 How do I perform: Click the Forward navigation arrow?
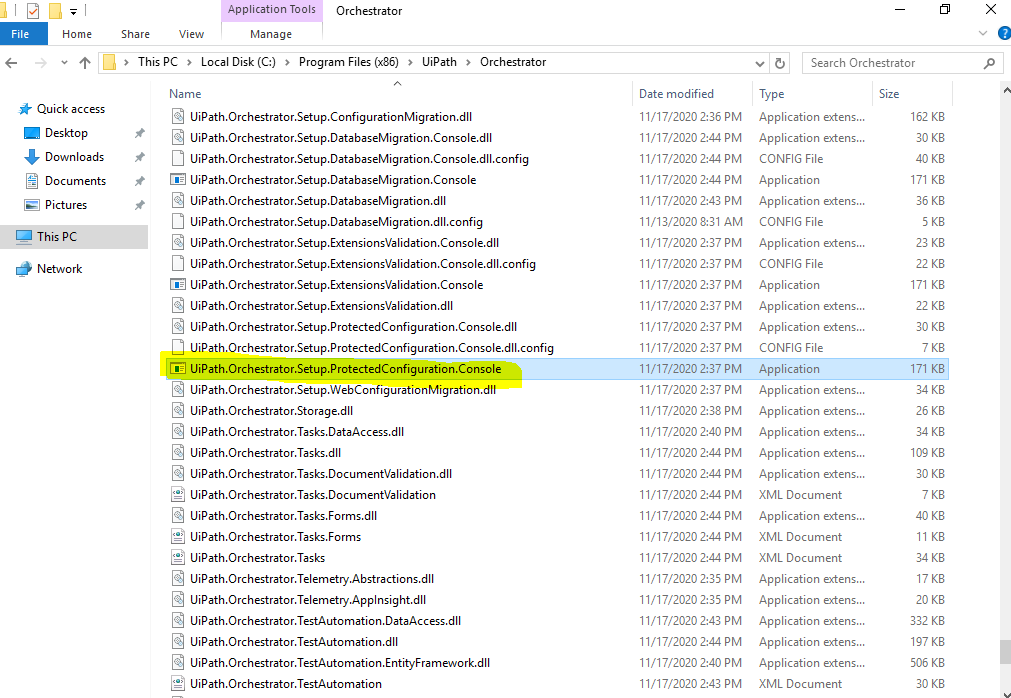40,63
